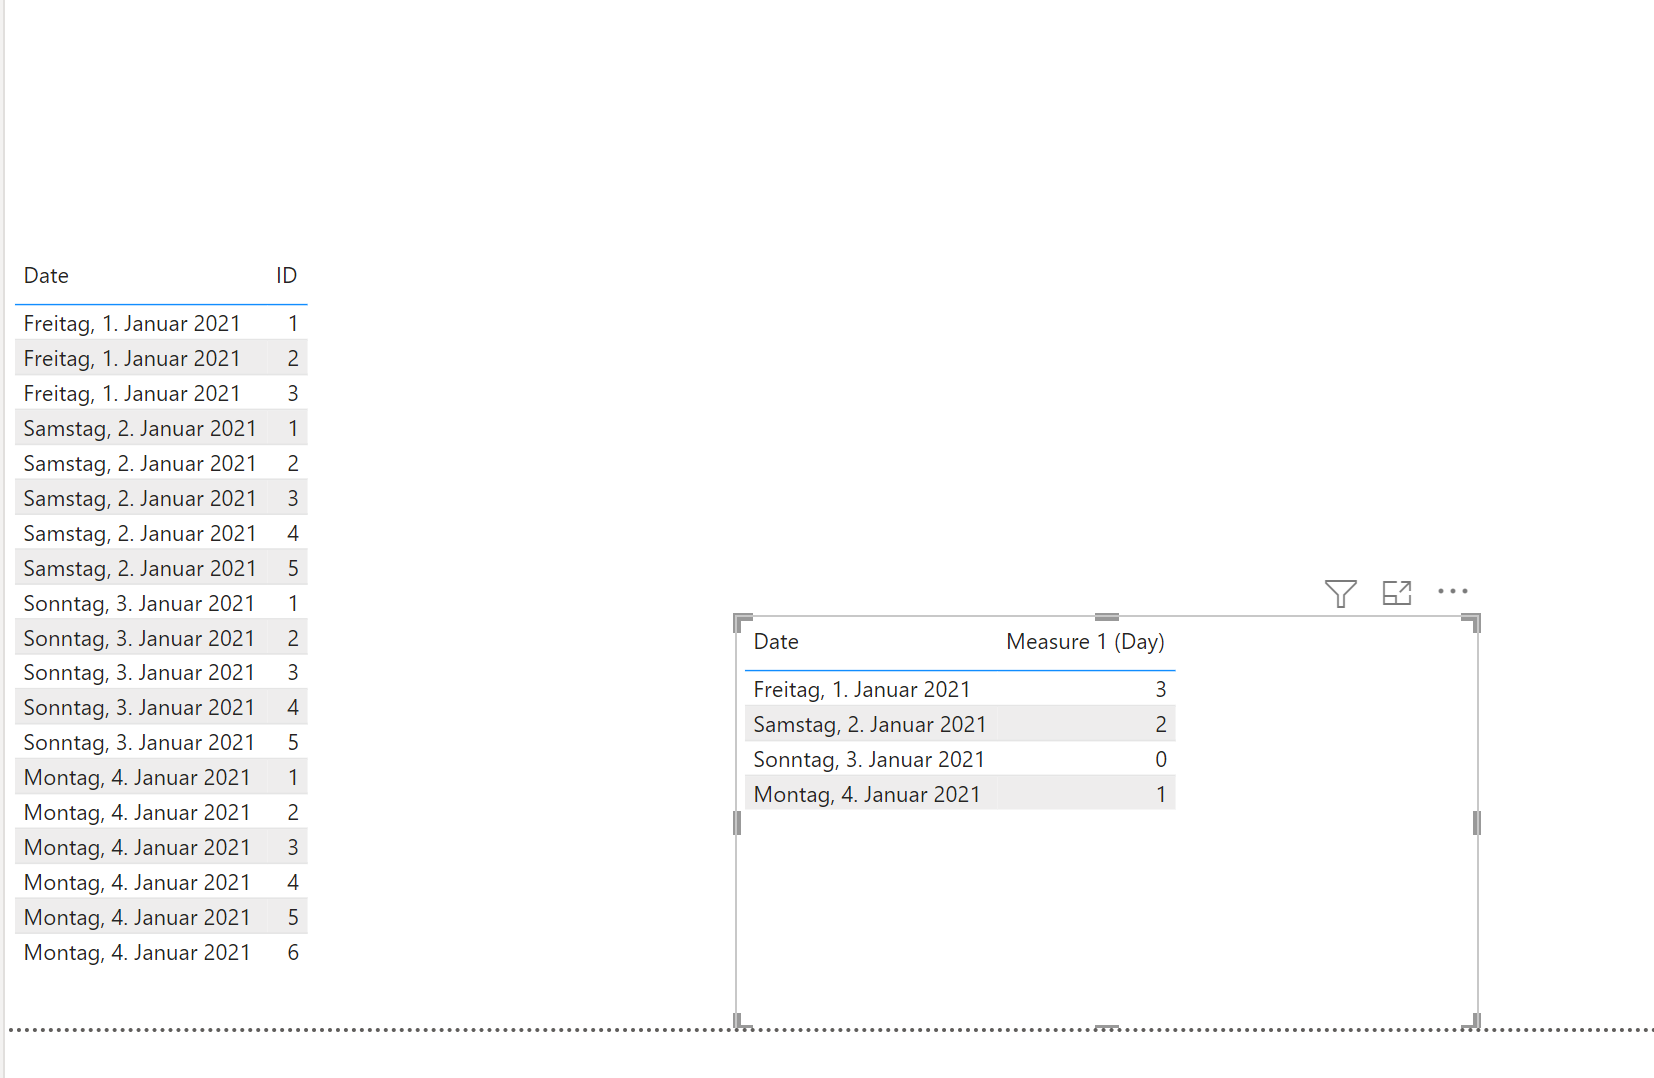Screen dimensions: 1654x1078
Task: Select Freitag, 1. Januar 2021 row with ID 3
Action: (161, 393)
